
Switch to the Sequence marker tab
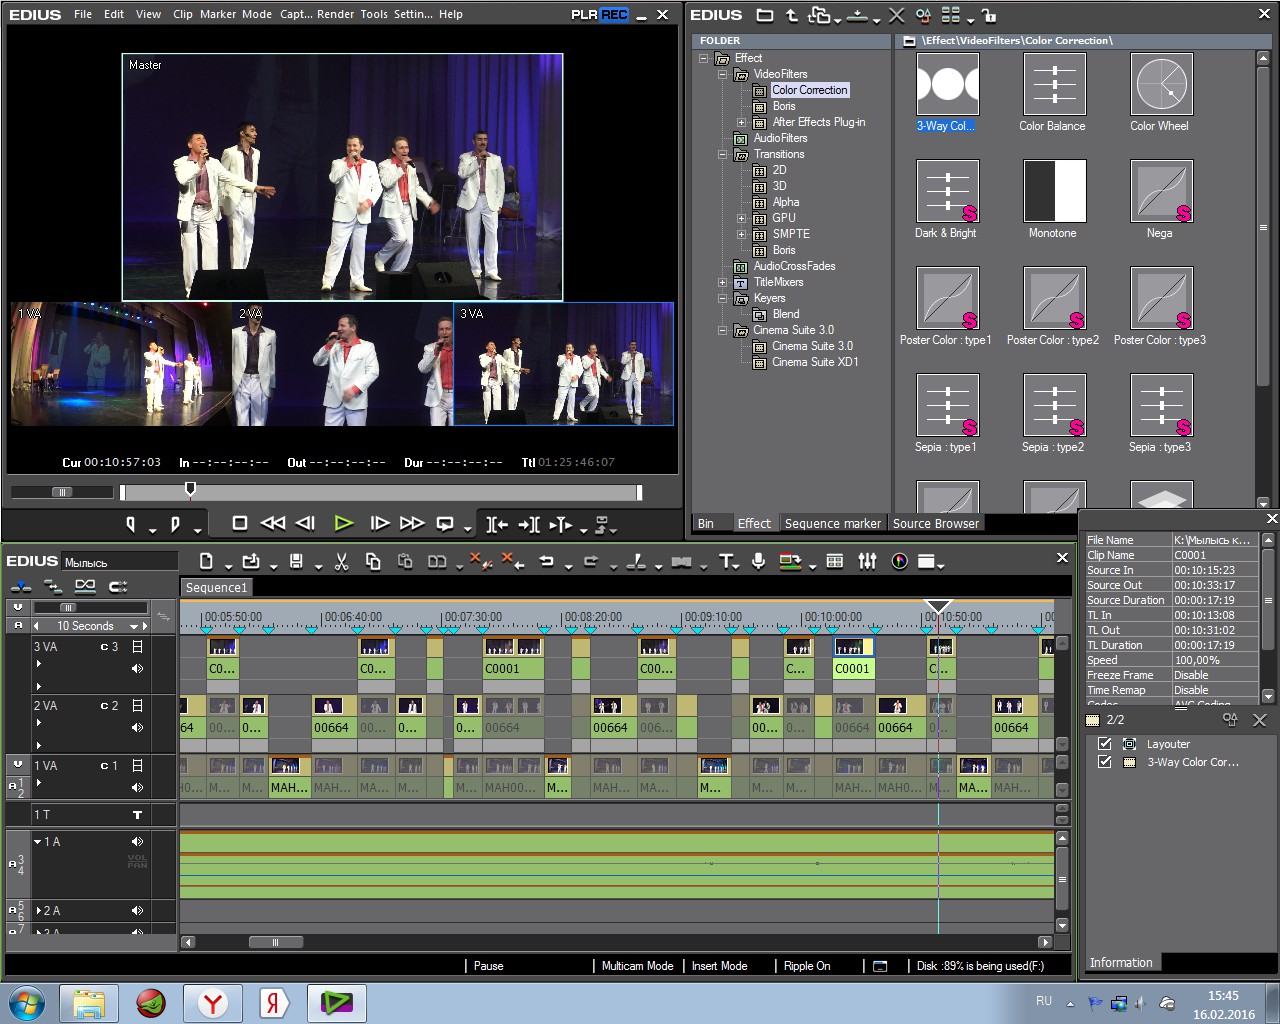pos(833,523)
